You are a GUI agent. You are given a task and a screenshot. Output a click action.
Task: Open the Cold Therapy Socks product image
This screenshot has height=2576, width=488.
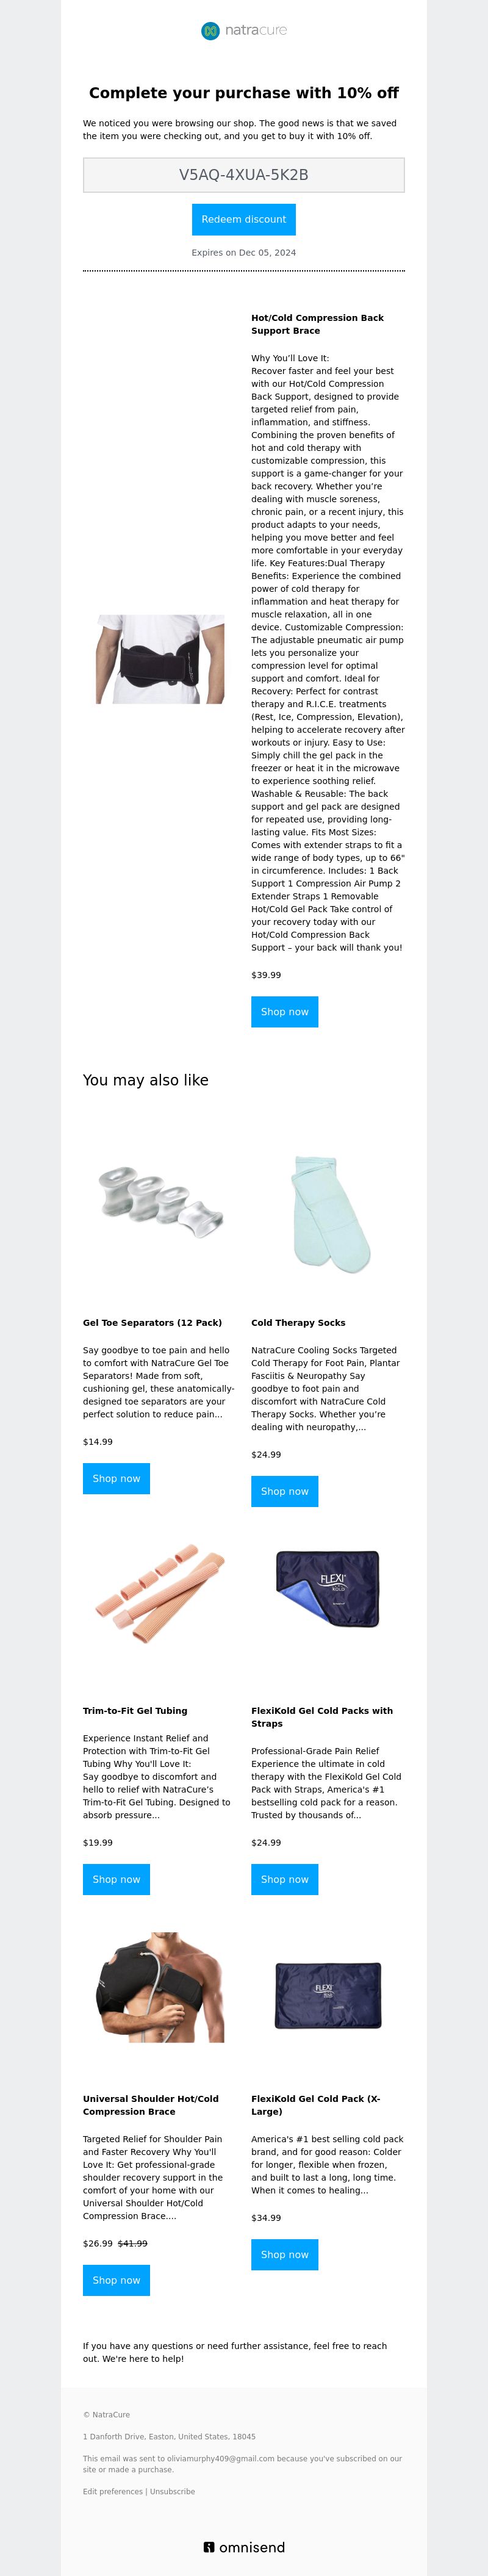(328, 1213)
